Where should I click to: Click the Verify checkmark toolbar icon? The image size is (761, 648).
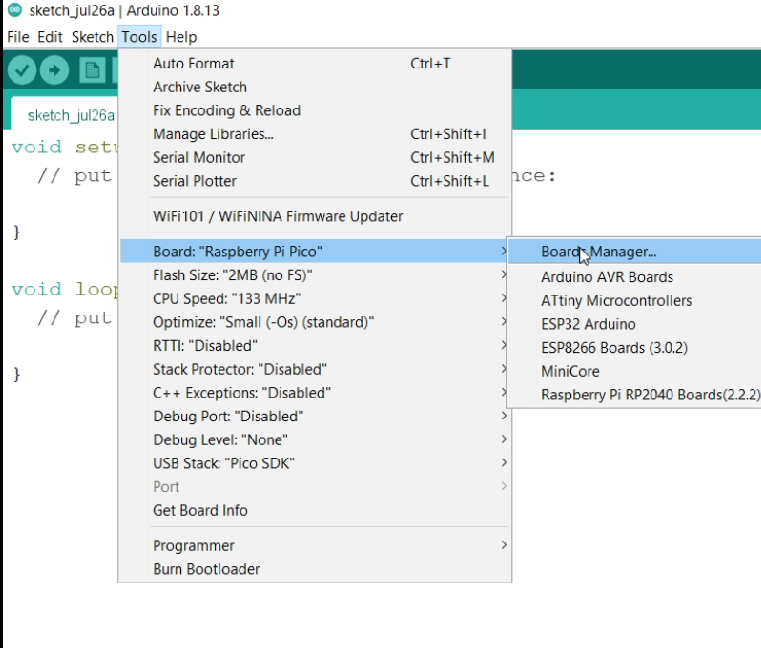pos(22,70)
